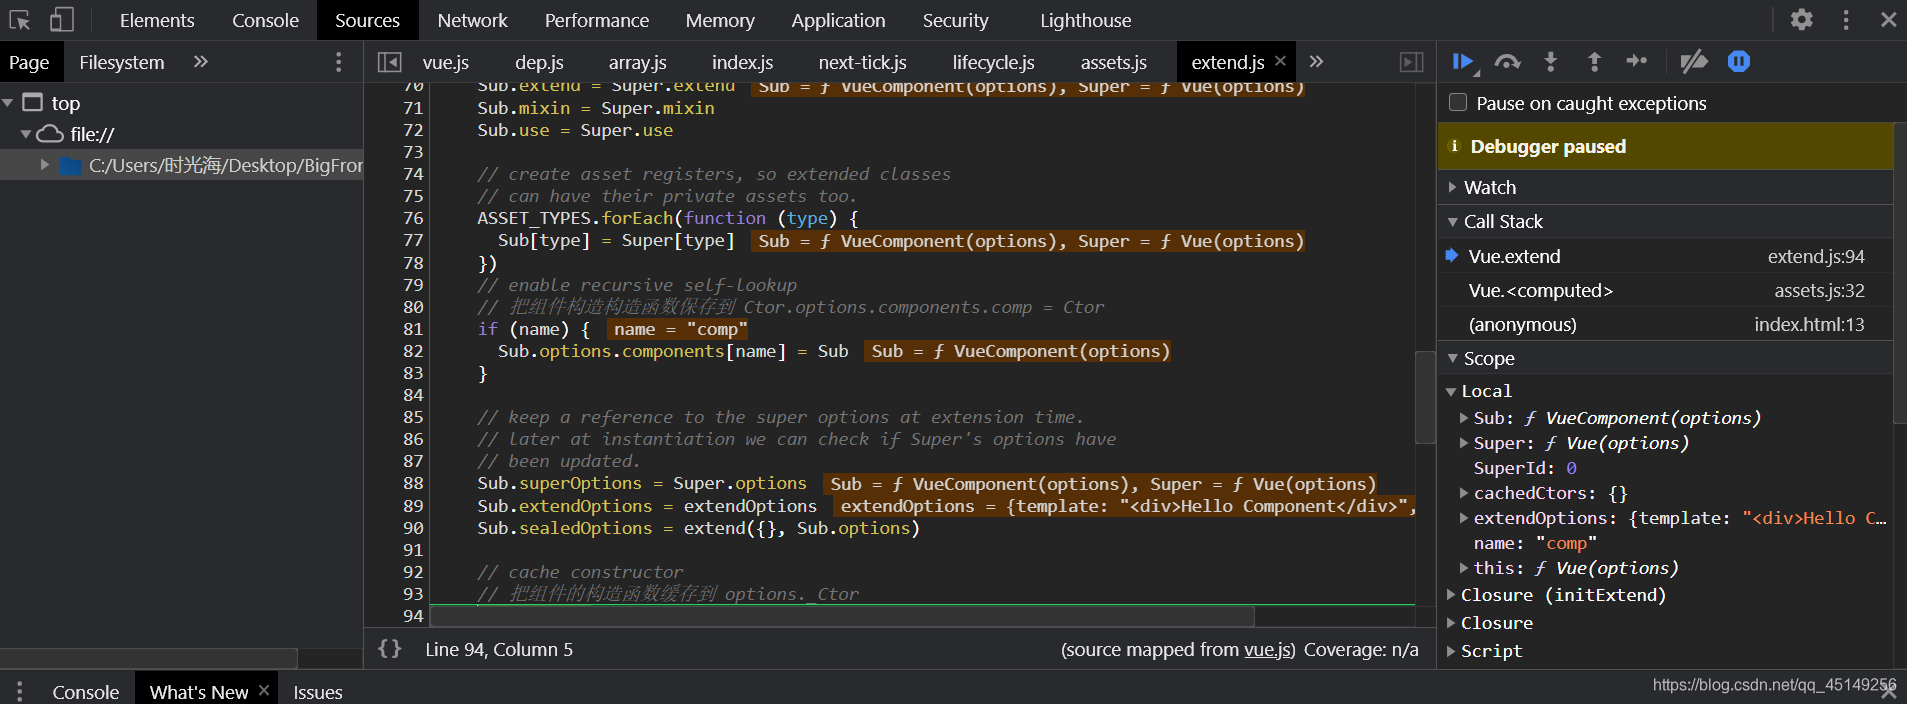Select the Filesystem navigator tab
This screenshot has height=704, width=1907.
122,62
